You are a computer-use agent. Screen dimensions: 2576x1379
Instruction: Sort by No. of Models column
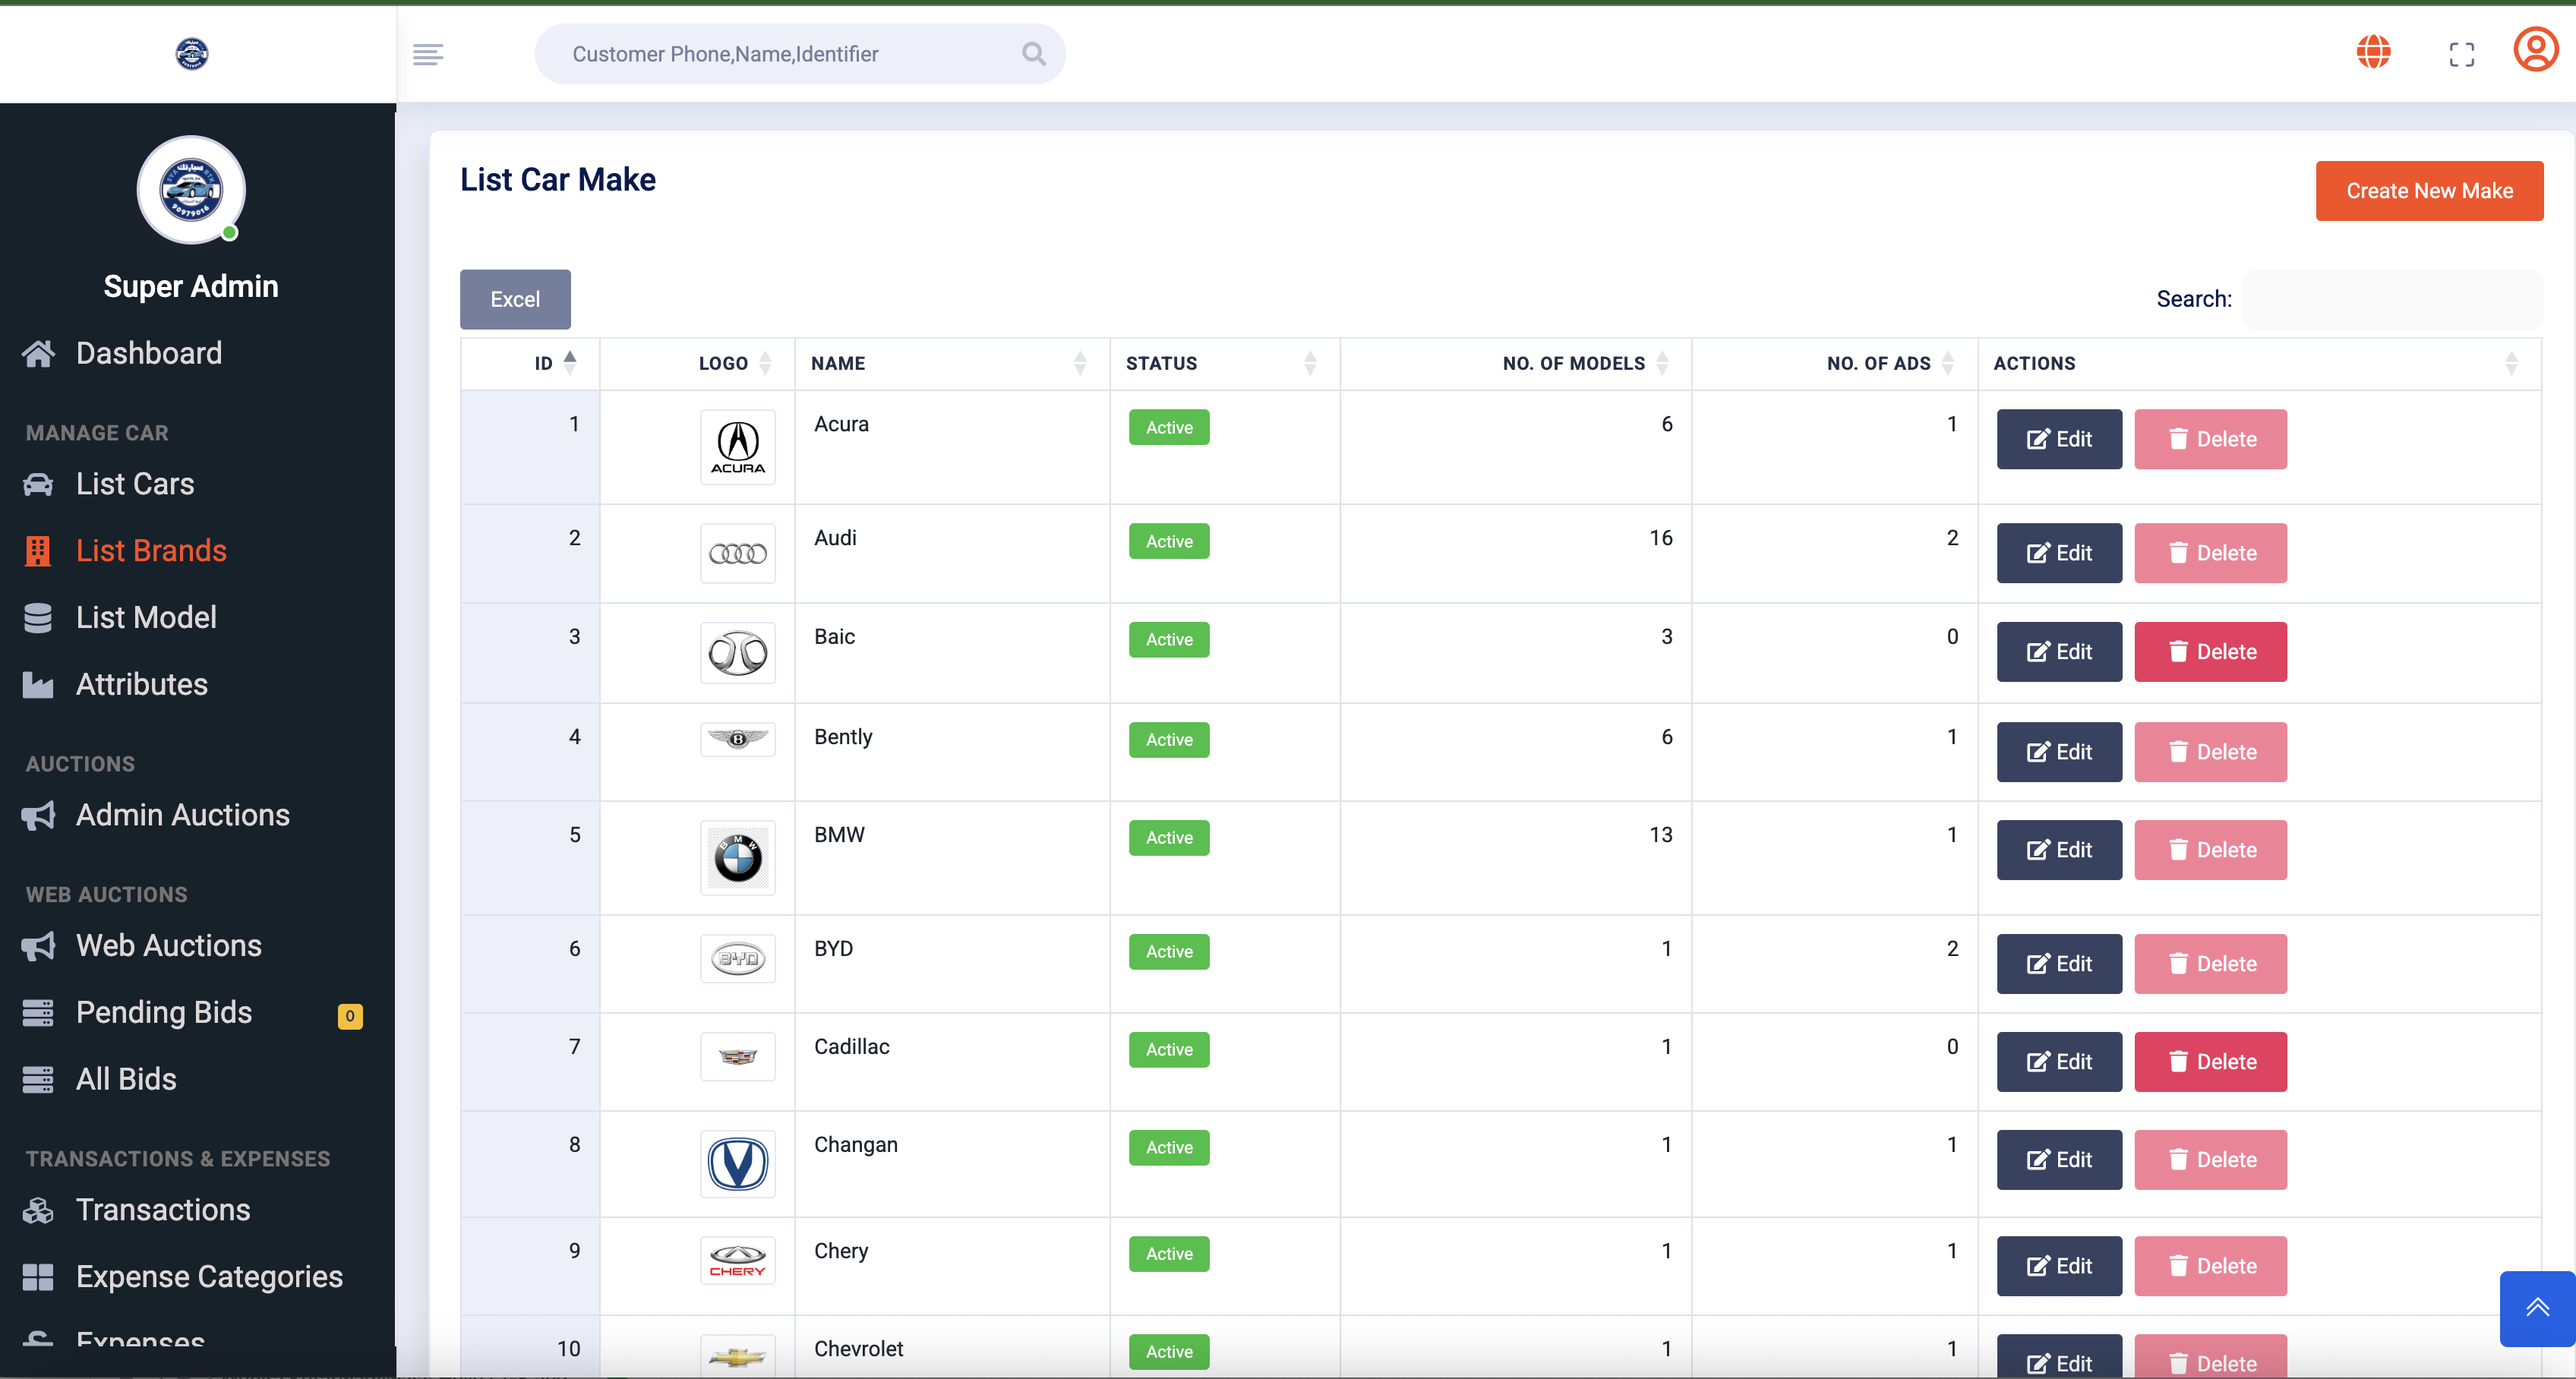1573,363
